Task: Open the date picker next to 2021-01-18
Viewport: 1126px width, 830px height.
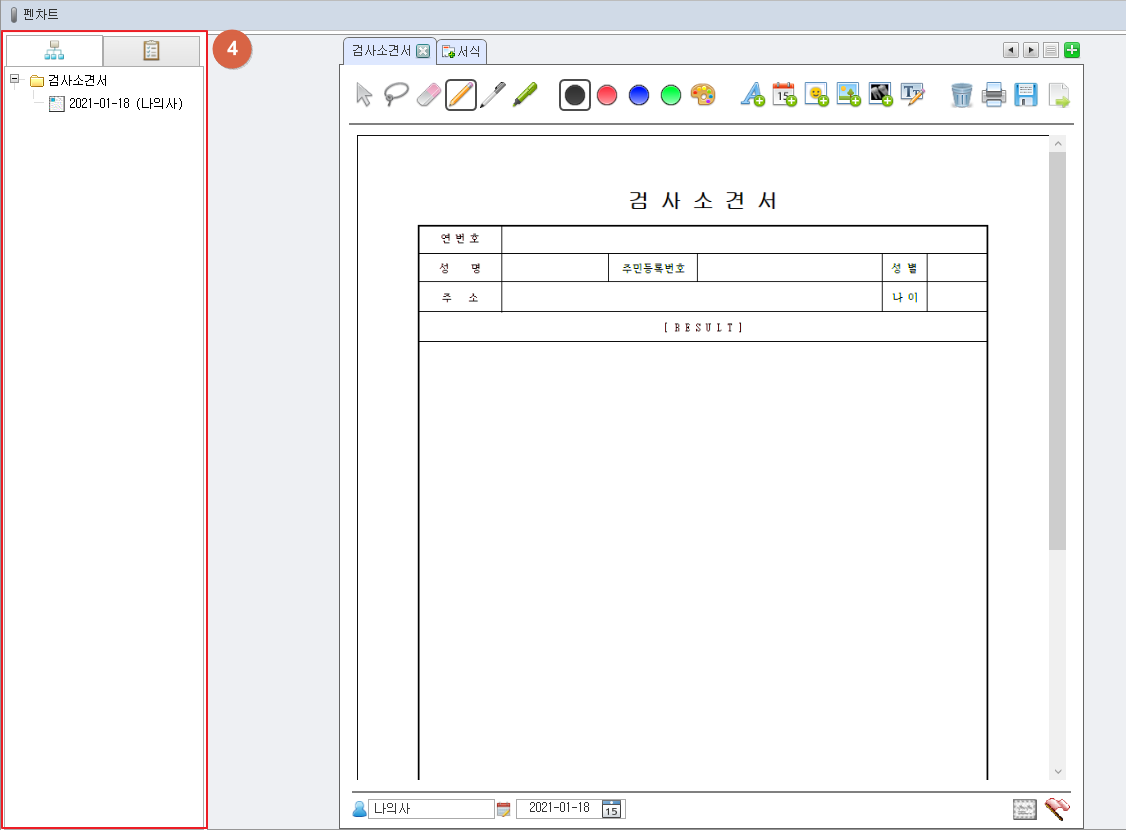Action: (612, 809)
